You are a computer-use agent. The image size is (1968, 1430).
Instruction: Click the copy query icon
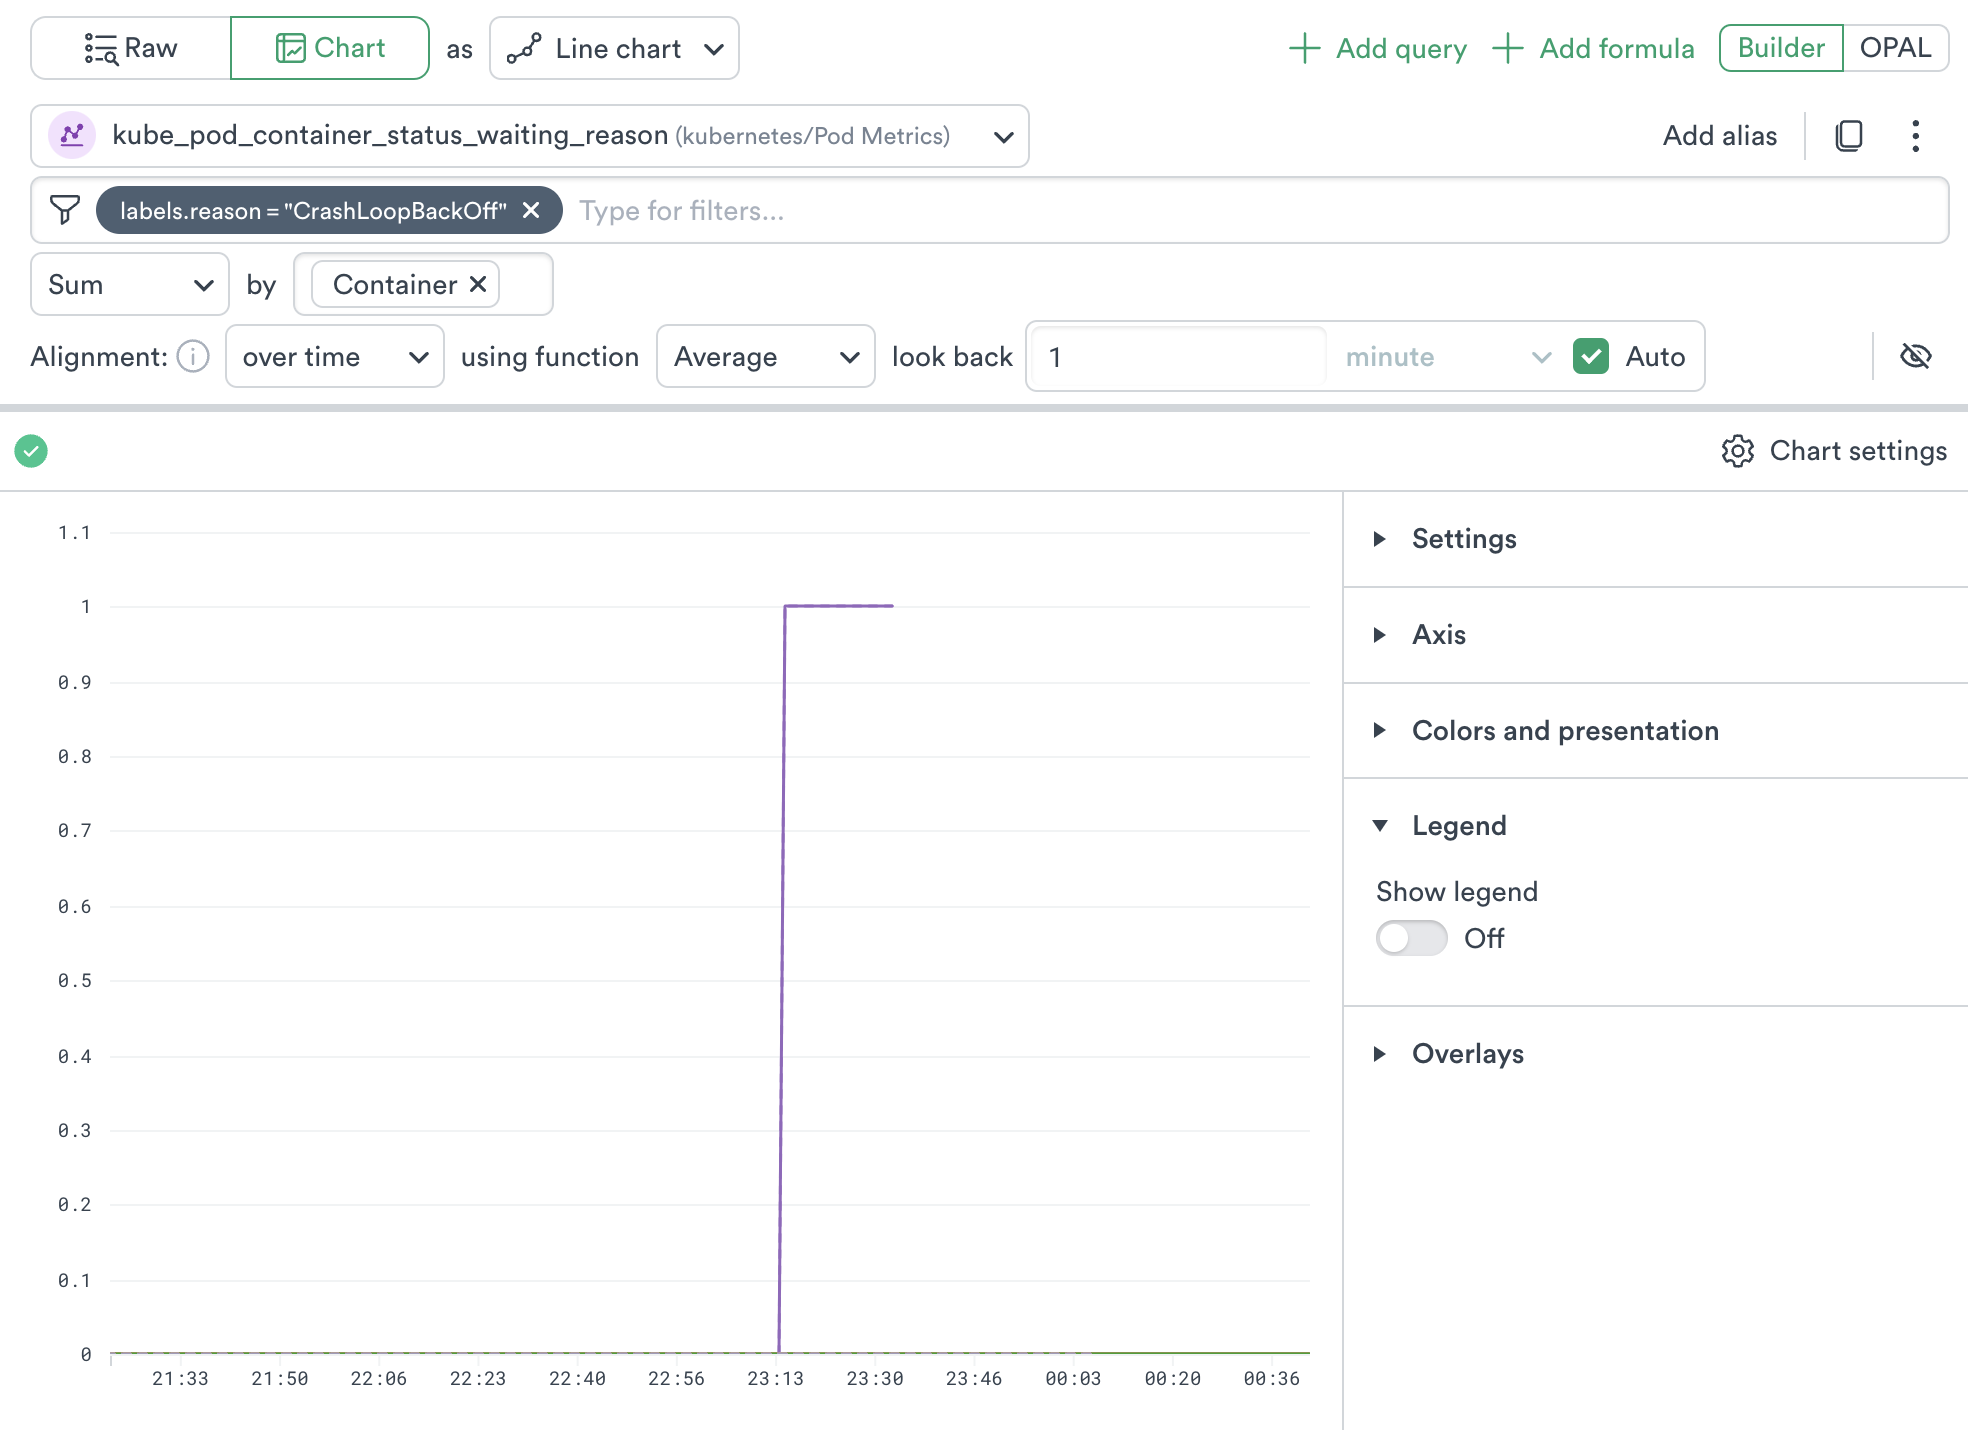tap(1849, 136)
